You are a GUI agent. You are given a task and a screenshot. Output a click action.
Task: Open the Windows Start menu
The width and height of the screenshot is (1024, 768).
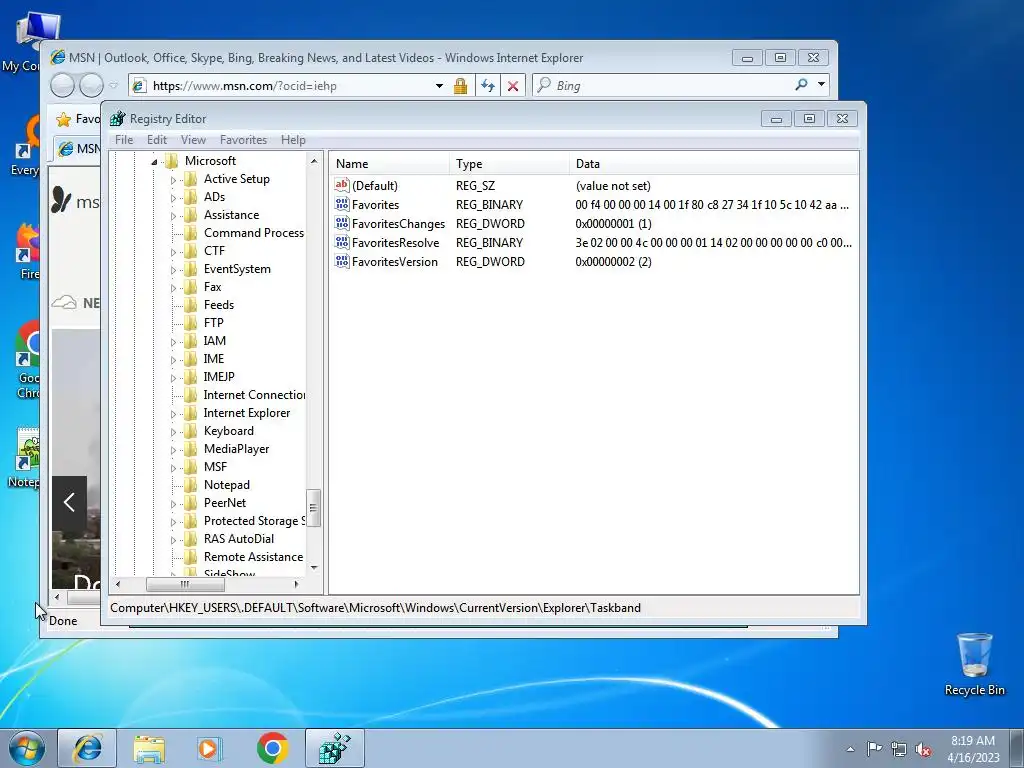click(x=26, y=748)
